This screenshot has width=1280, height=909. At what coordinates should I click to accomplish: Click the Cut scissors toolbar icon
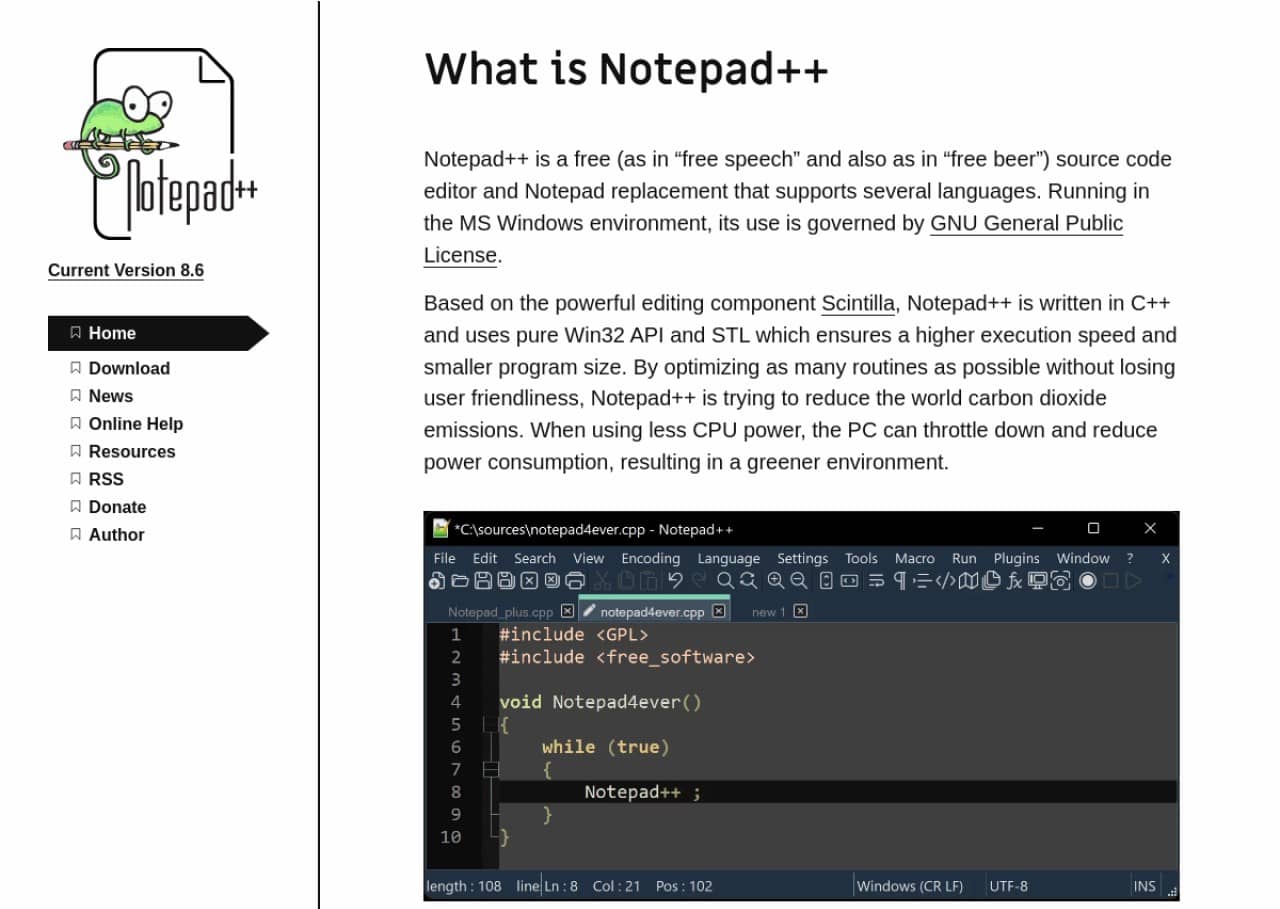click(x=601, y=580)
